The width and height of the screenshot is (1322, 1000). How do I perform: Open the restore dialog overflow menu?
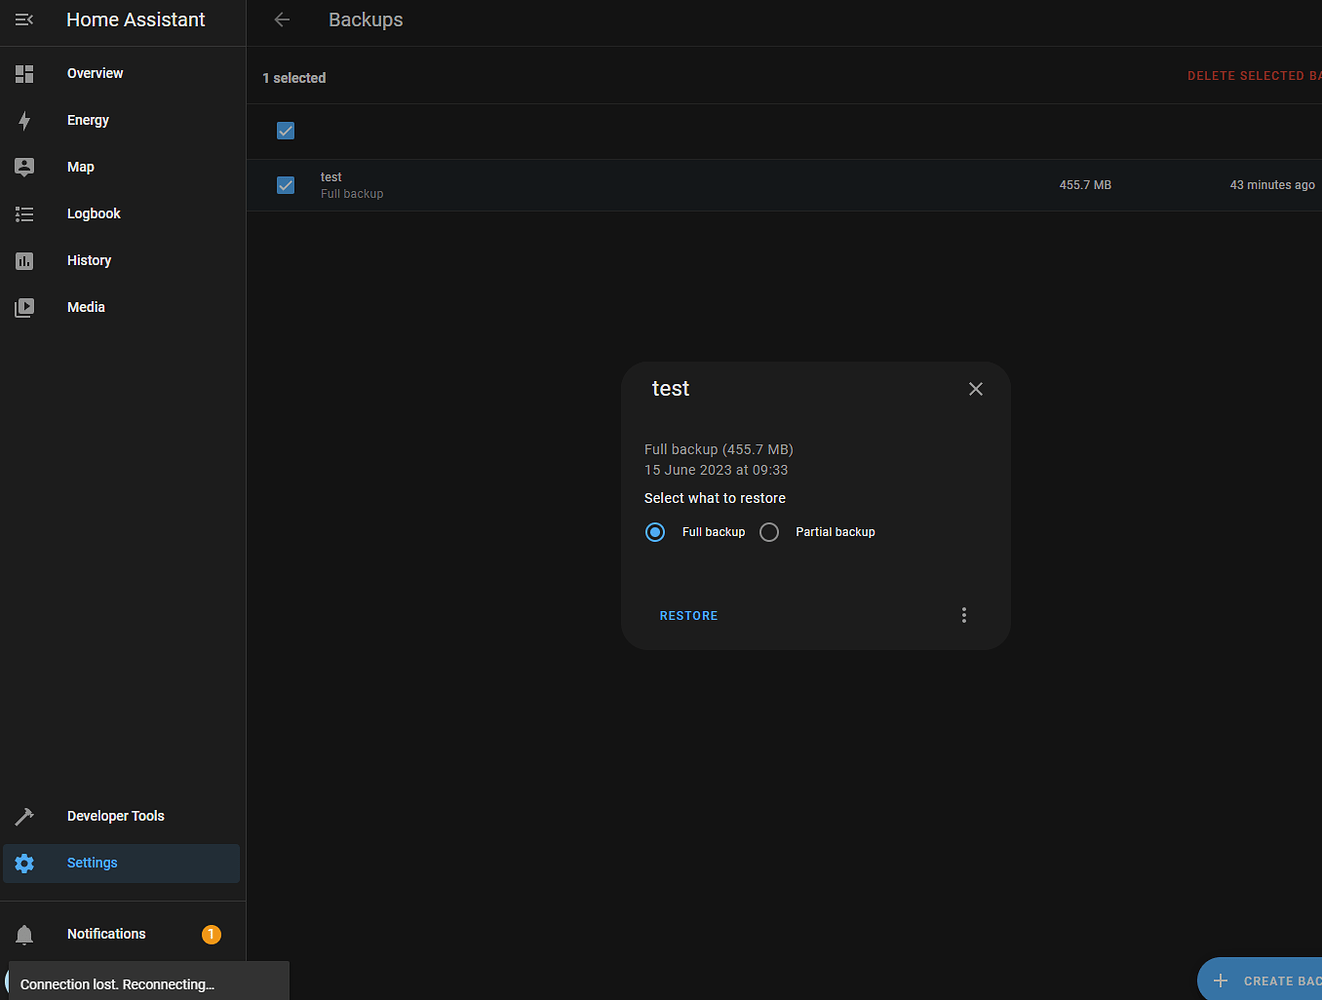tap(963, 614)
